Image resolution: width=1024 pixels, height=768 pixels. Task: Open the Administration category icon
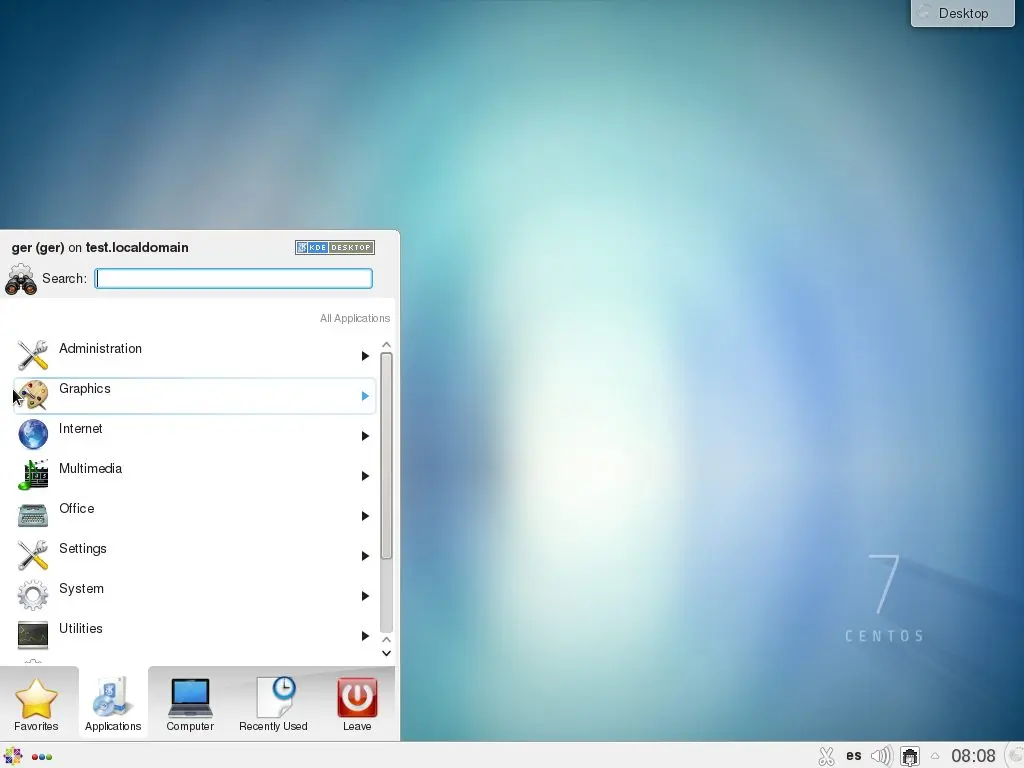(33, 354)
